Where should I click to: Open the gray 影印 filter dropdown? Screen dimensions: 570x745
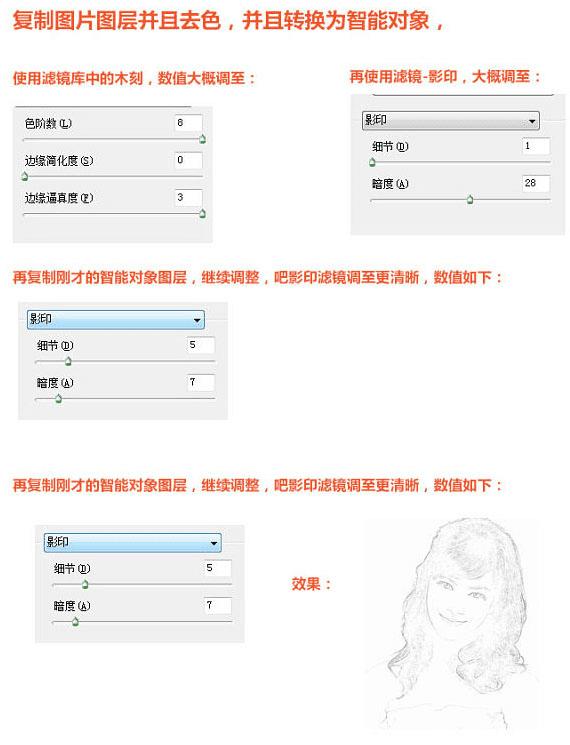pos(450,121)
